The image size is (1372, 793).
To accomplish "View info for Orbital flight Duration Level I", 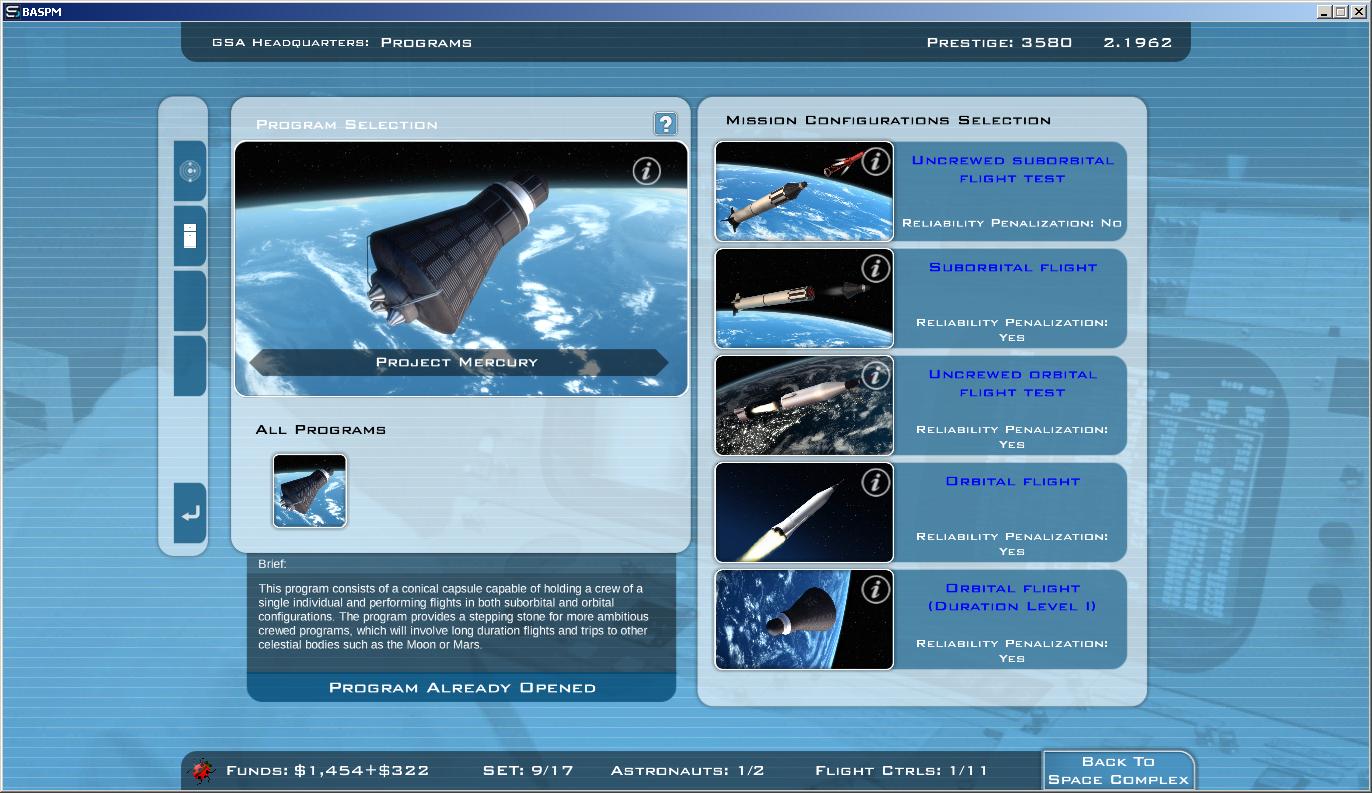I will pos(875,589).
